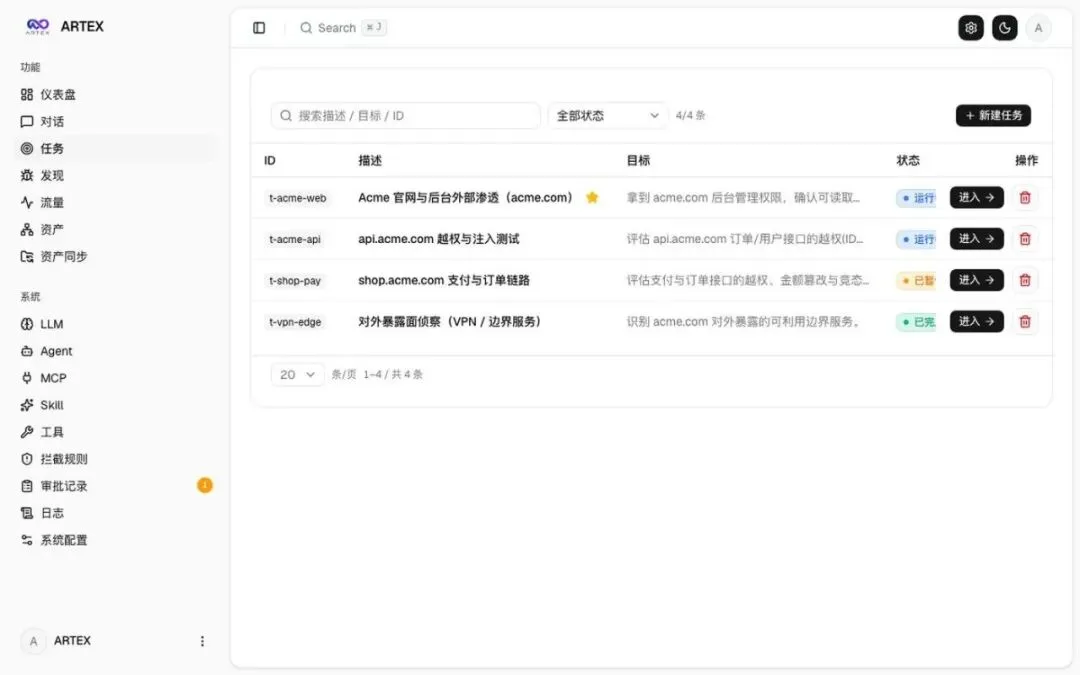Click the top Search box
Image resolution: width=1080 pixels, height=675 pixels.
342,28
